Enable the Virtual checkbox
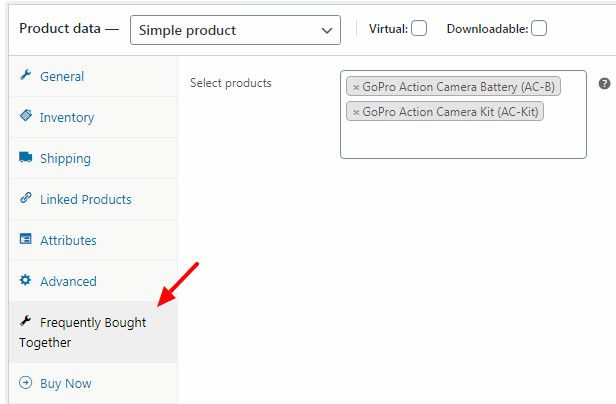 coord(419,29)
